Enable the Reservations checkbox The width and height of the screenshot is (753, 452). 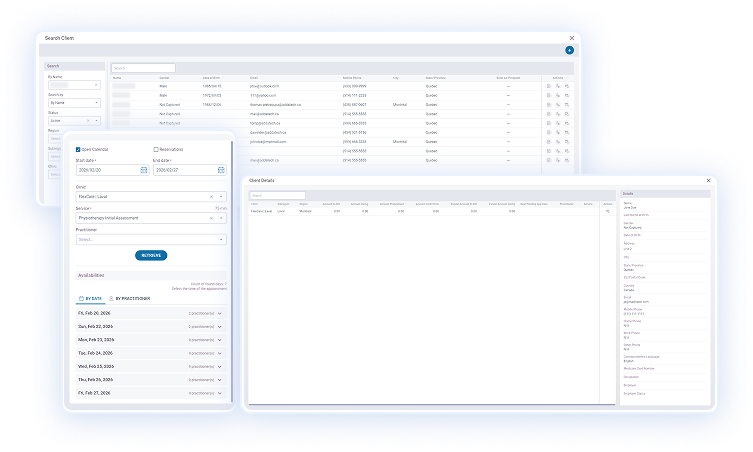point(155,149)
